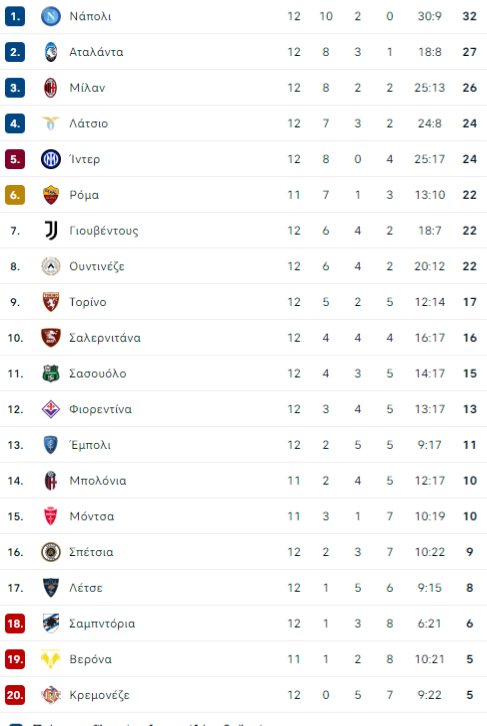The width and height of the screenshot is (487, 726).
Task: Click the Verona club crest icon
Action: click(50, 659)
